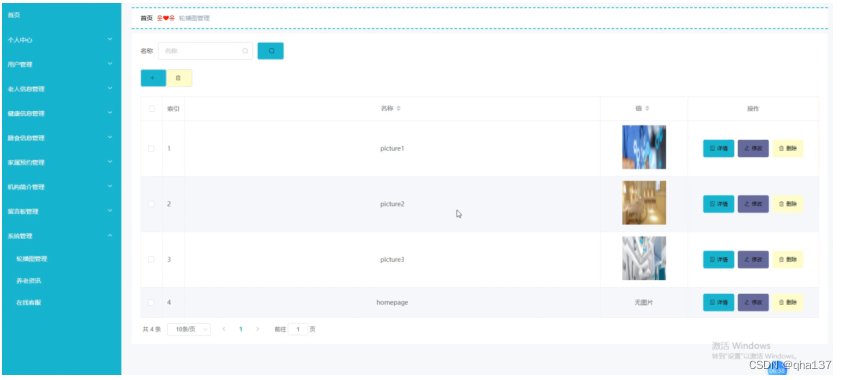Select 在线客服 submenu item
This screenshot has height=380, width=847.
point(29,303)
